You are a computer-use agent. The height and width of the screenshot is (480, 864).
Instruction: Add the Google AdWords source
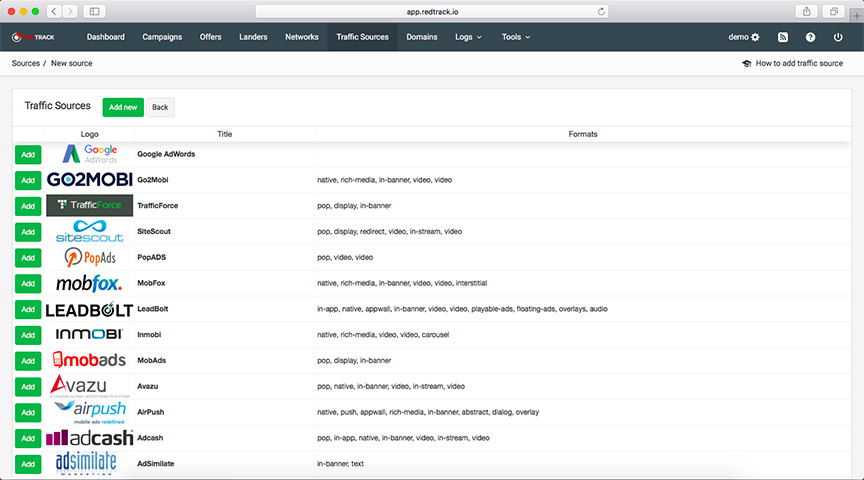pos(28,155)
